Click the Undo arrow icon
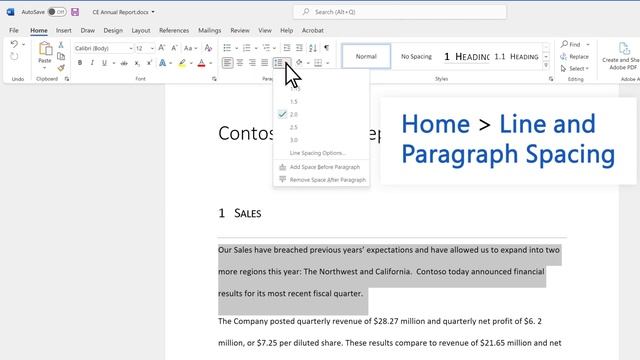640x360 pixels. [14, 44]
